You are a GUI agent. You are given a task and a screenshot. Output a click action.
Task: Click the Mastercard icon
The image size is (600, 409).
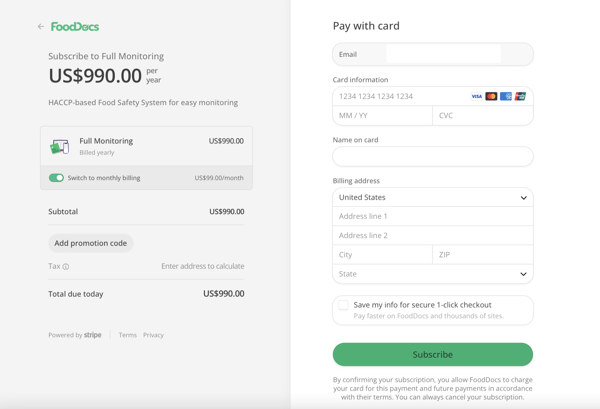[491, 96]
